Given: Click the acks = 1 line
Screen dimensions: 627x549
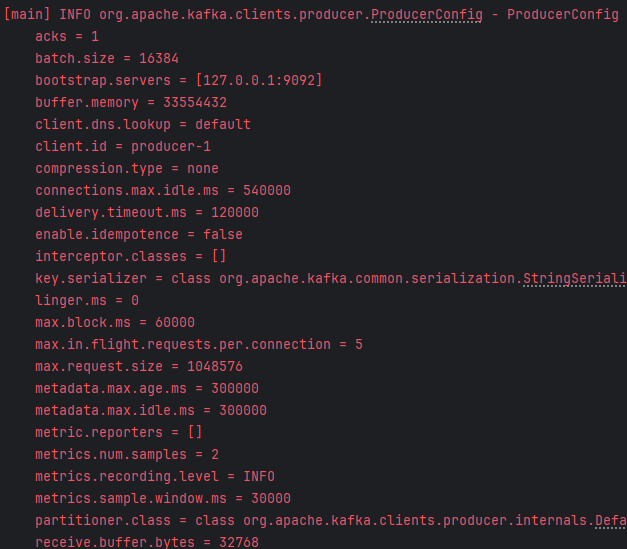Looking at the screenshot, I should (x=67, y=37).
